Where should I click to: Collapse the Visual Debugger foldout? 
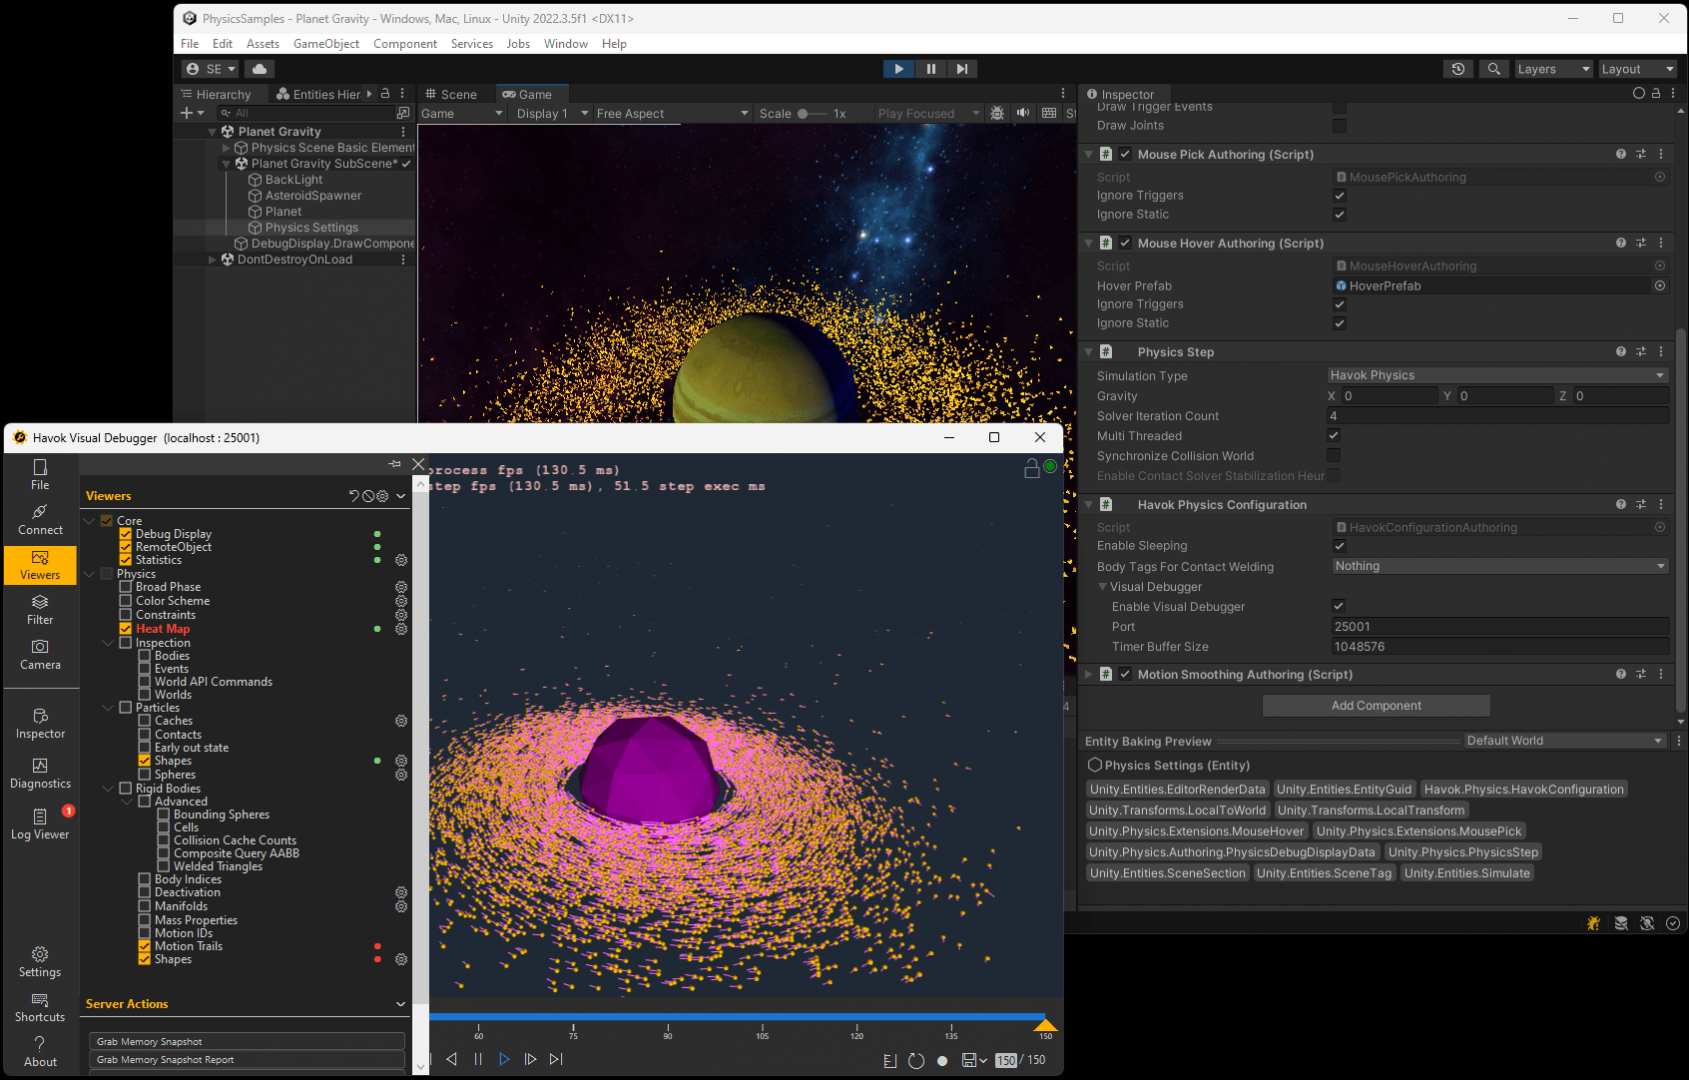tap(1102, 587)
